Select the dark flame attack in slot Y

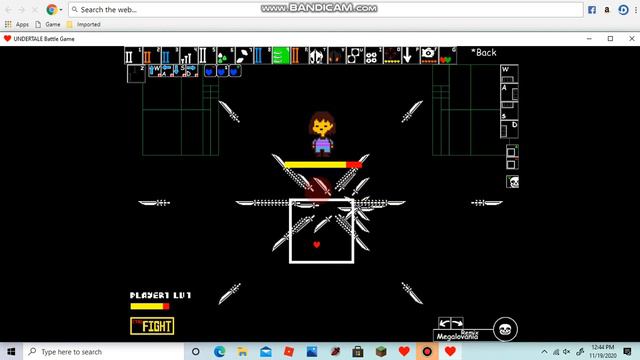tap(336, 55)
